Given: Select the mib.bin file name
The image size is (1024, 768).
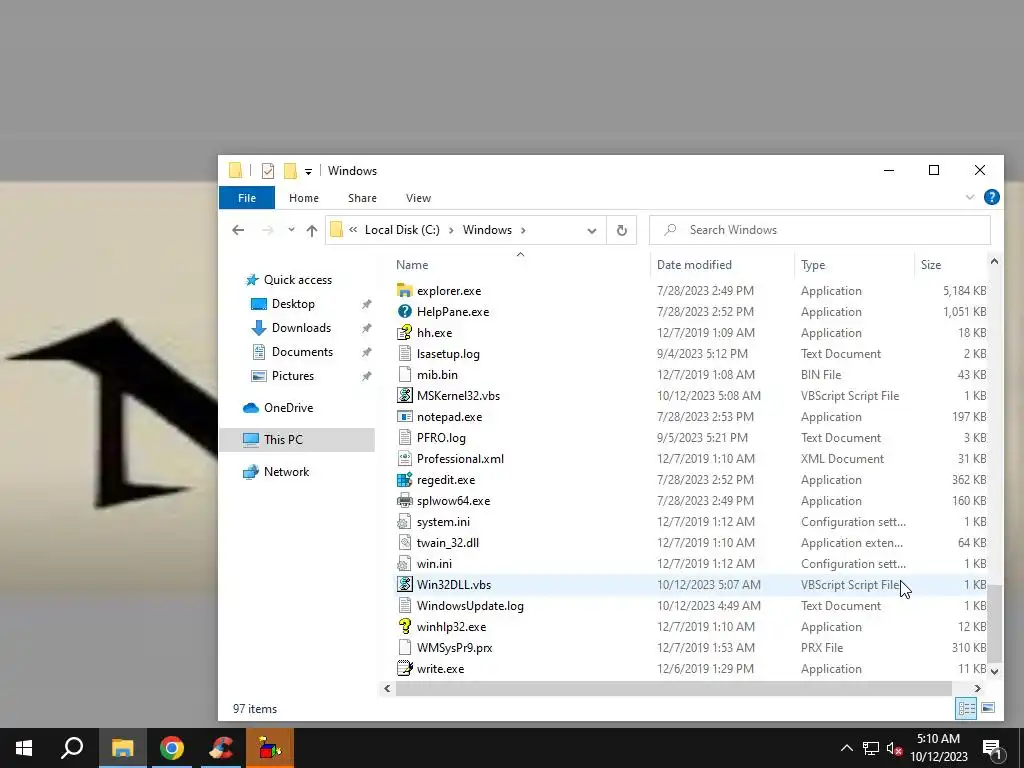Looking at the screenshot, I should point(437,375).
